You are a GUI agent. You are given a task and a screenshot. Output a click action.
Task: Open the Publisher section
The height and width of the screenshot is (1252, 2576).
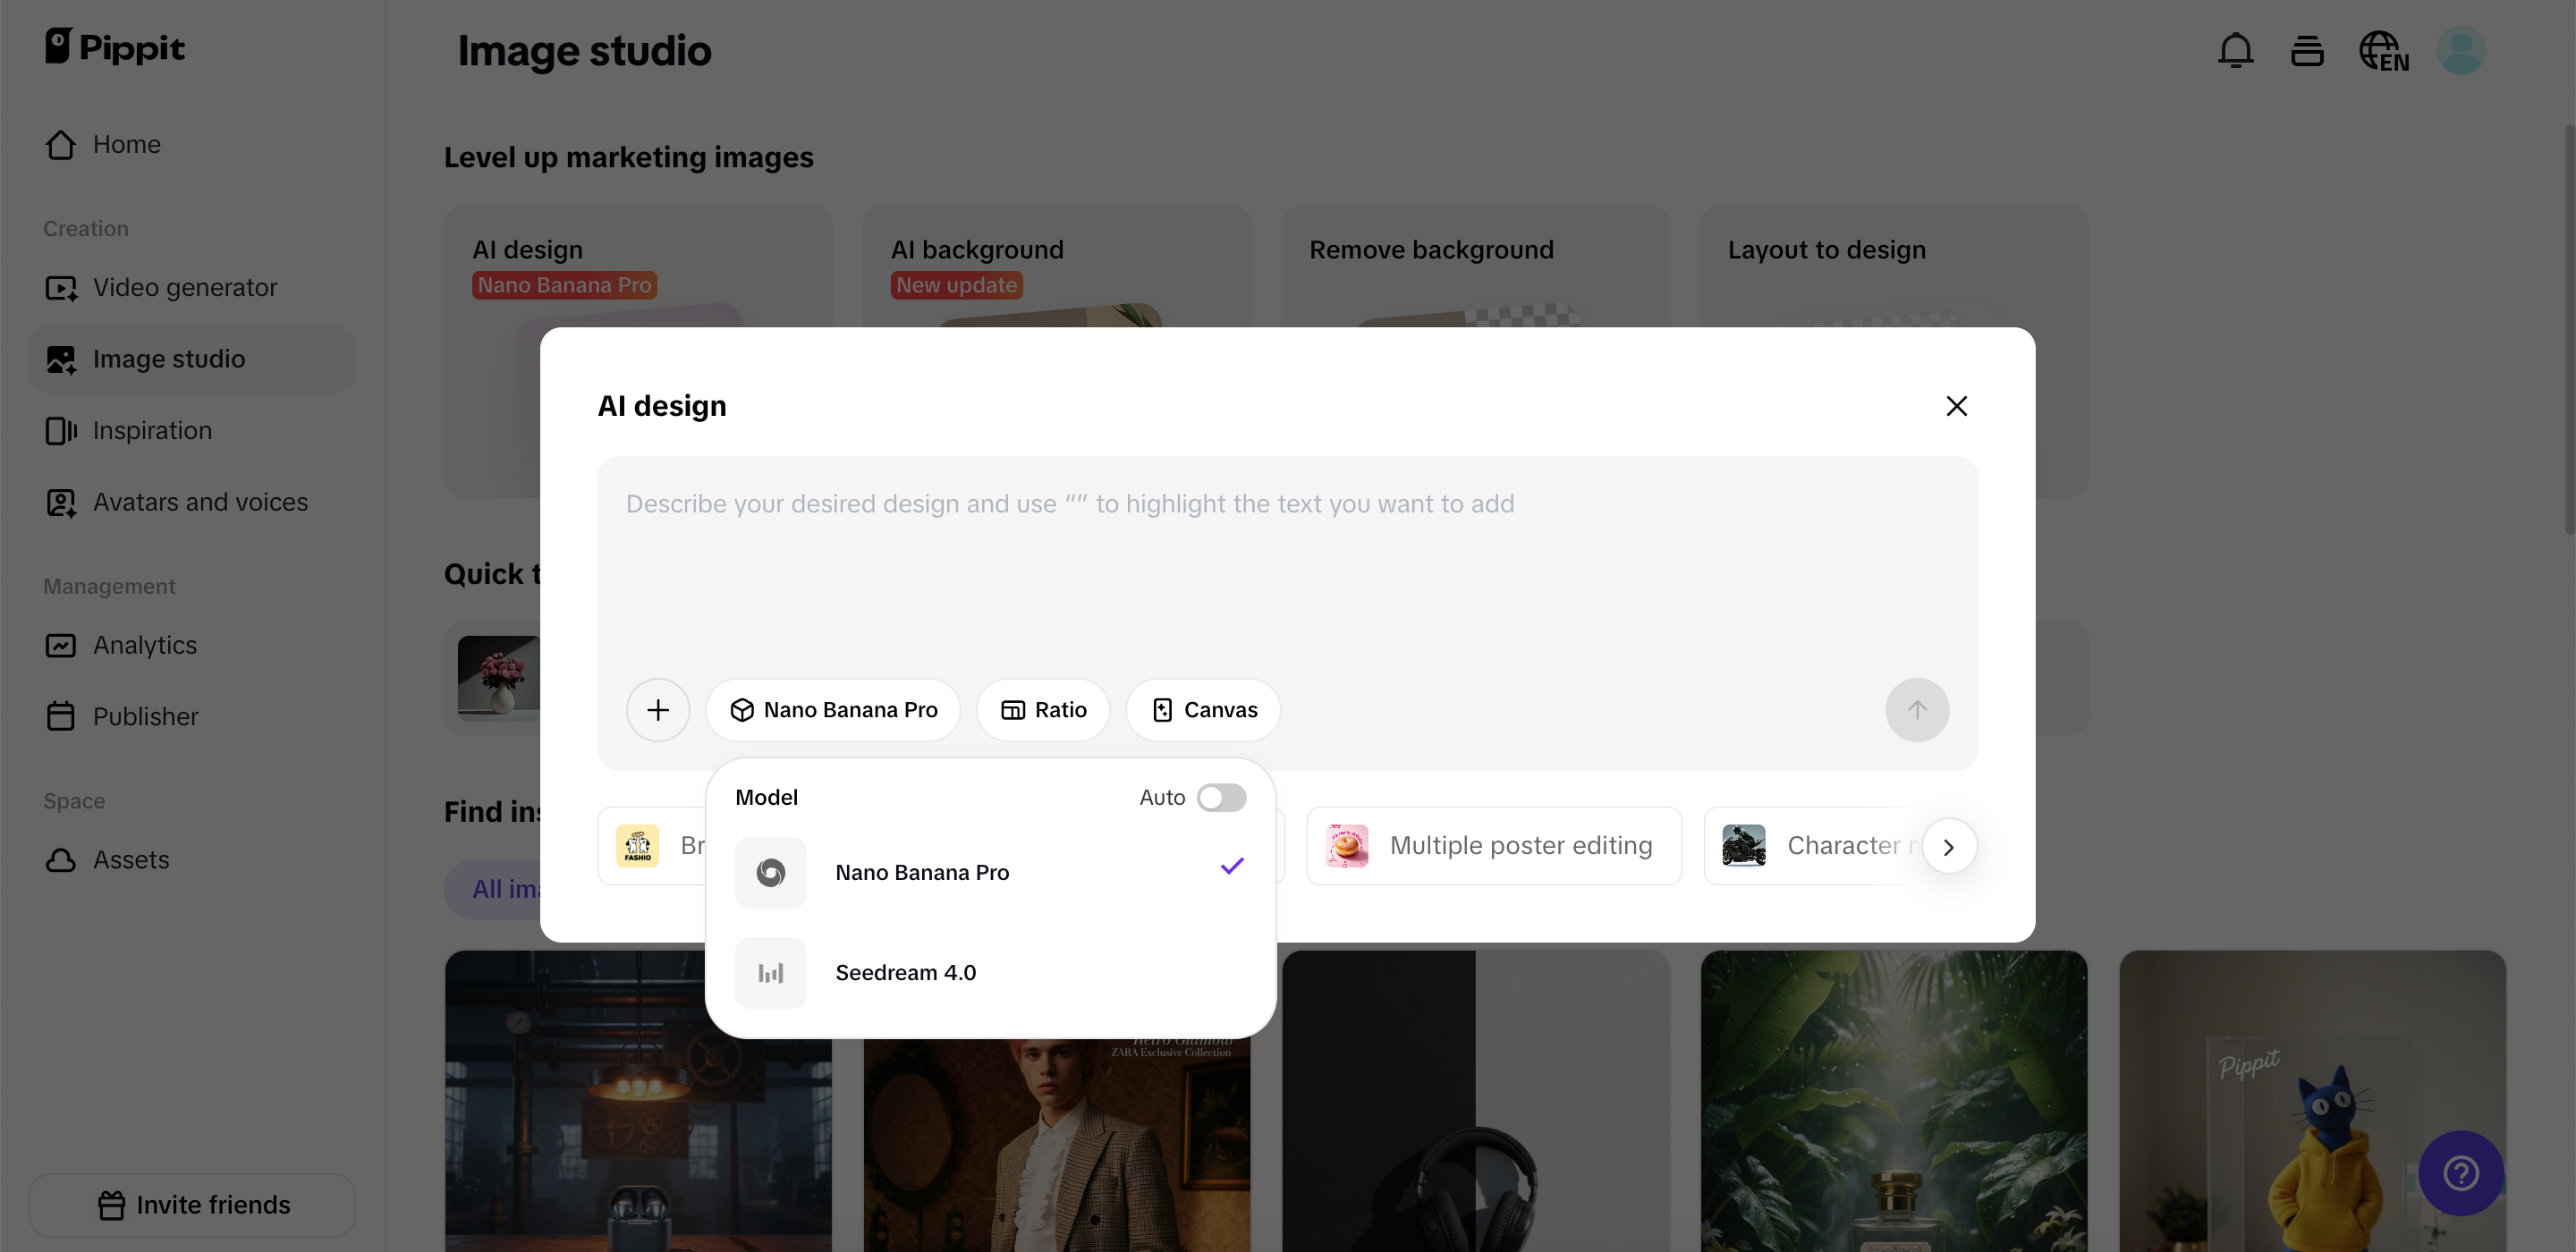146,717
